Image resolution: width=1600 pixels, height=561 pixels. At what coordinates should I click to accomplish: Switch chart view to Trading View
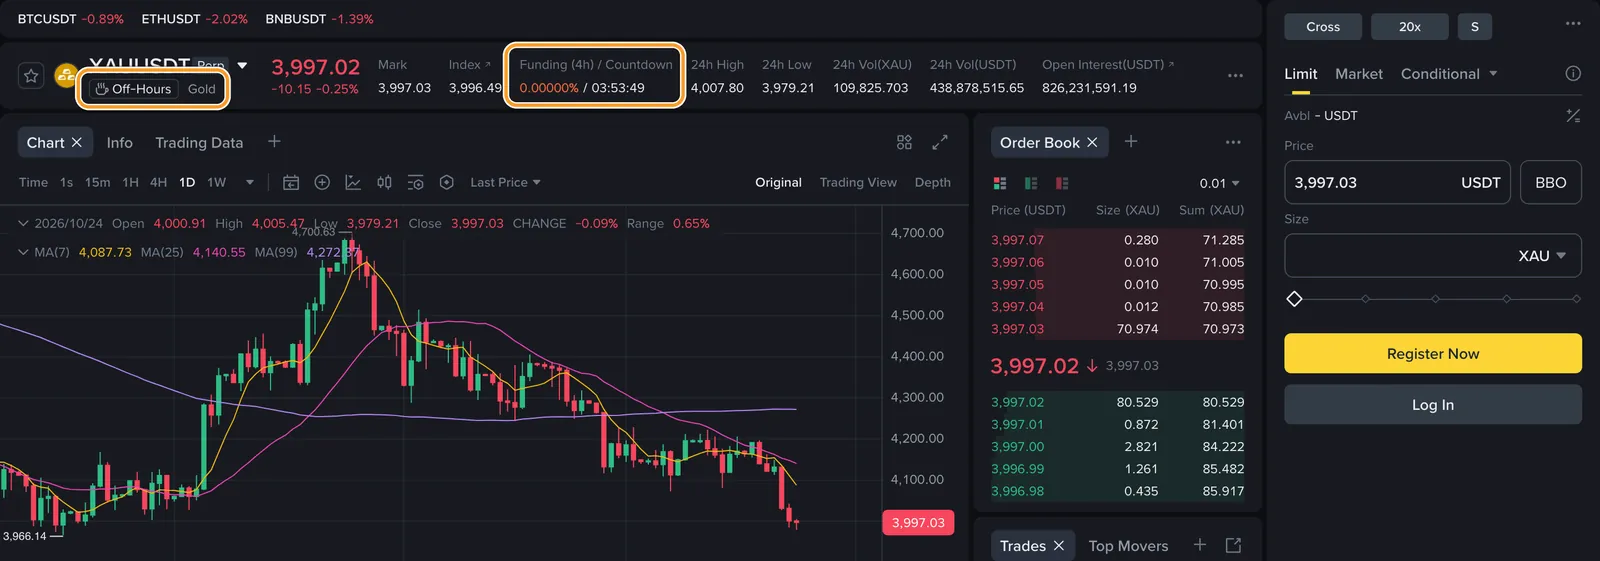pyautogui.click(x=858, y=182)
